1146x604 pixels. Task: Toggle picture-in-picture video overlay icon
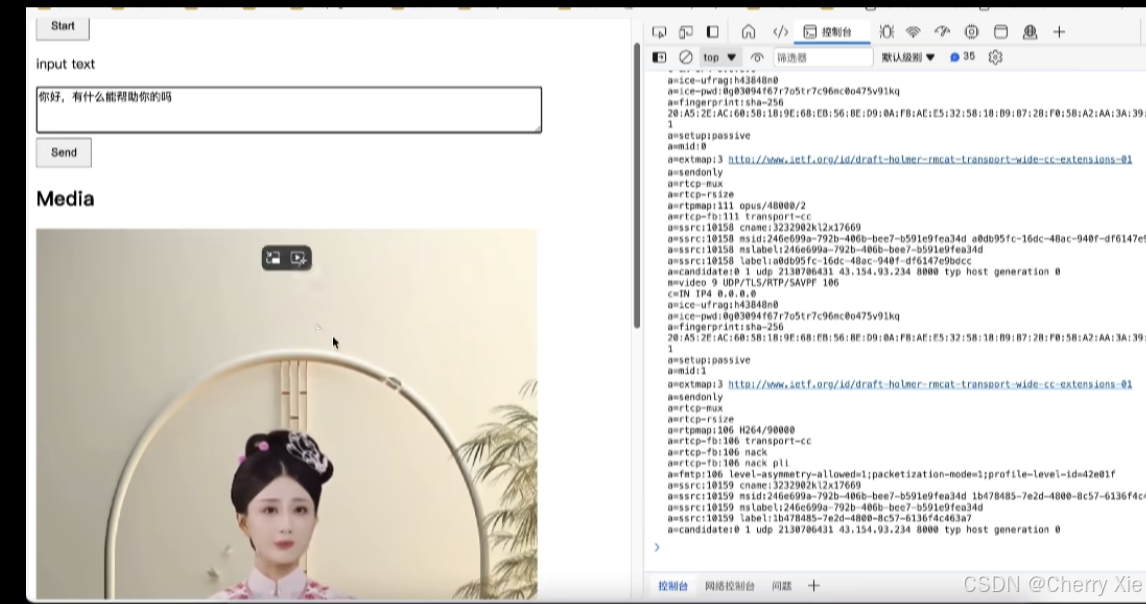pos(273,257)
